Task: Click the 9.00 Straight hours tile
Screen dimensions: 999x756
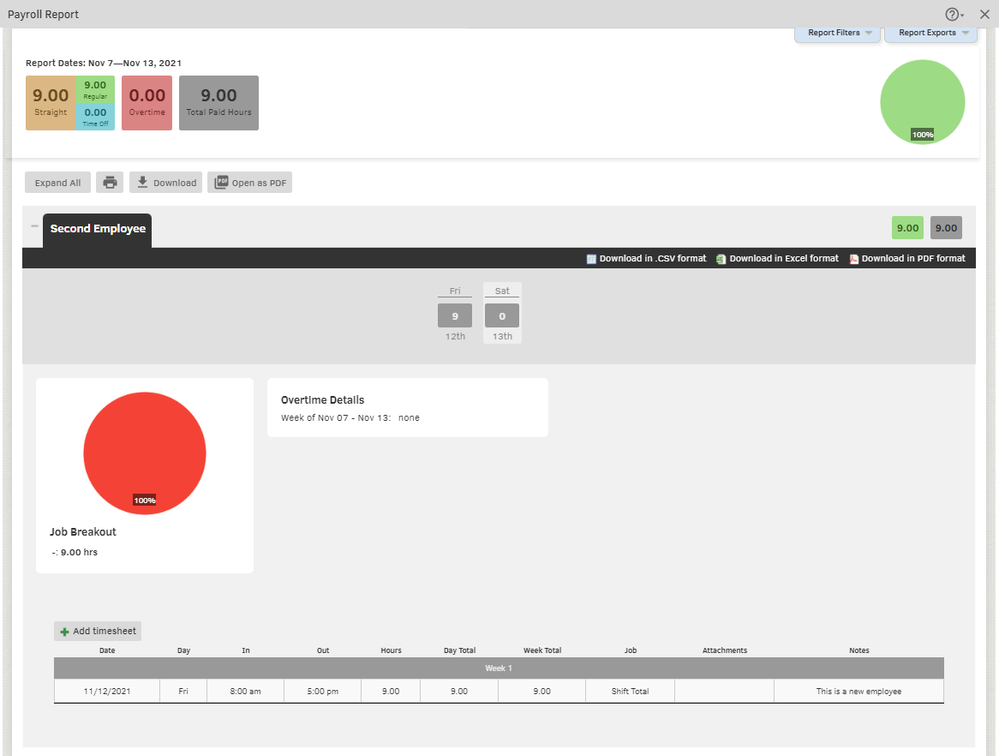Action: pos(50,103)
